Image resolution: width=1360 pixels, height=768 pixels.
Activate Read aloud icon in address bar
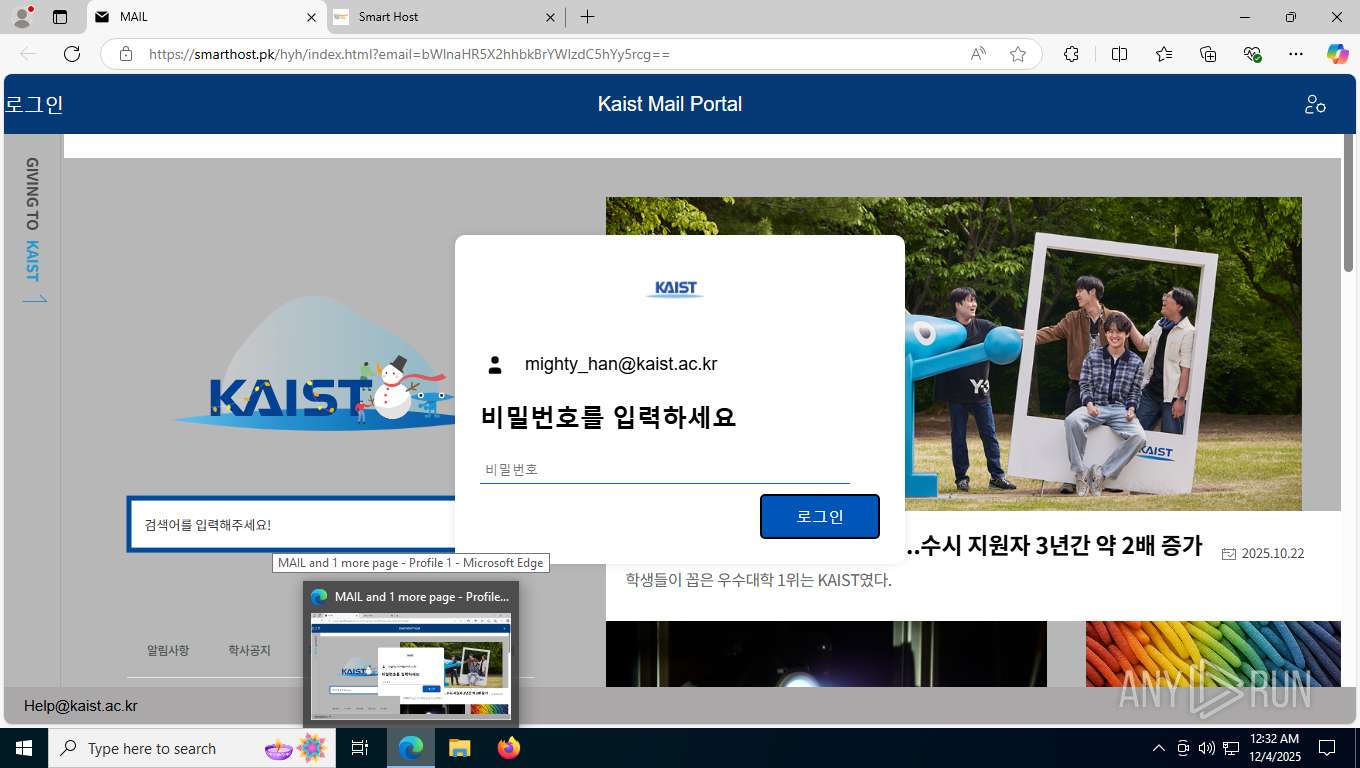tap(978, 54)
